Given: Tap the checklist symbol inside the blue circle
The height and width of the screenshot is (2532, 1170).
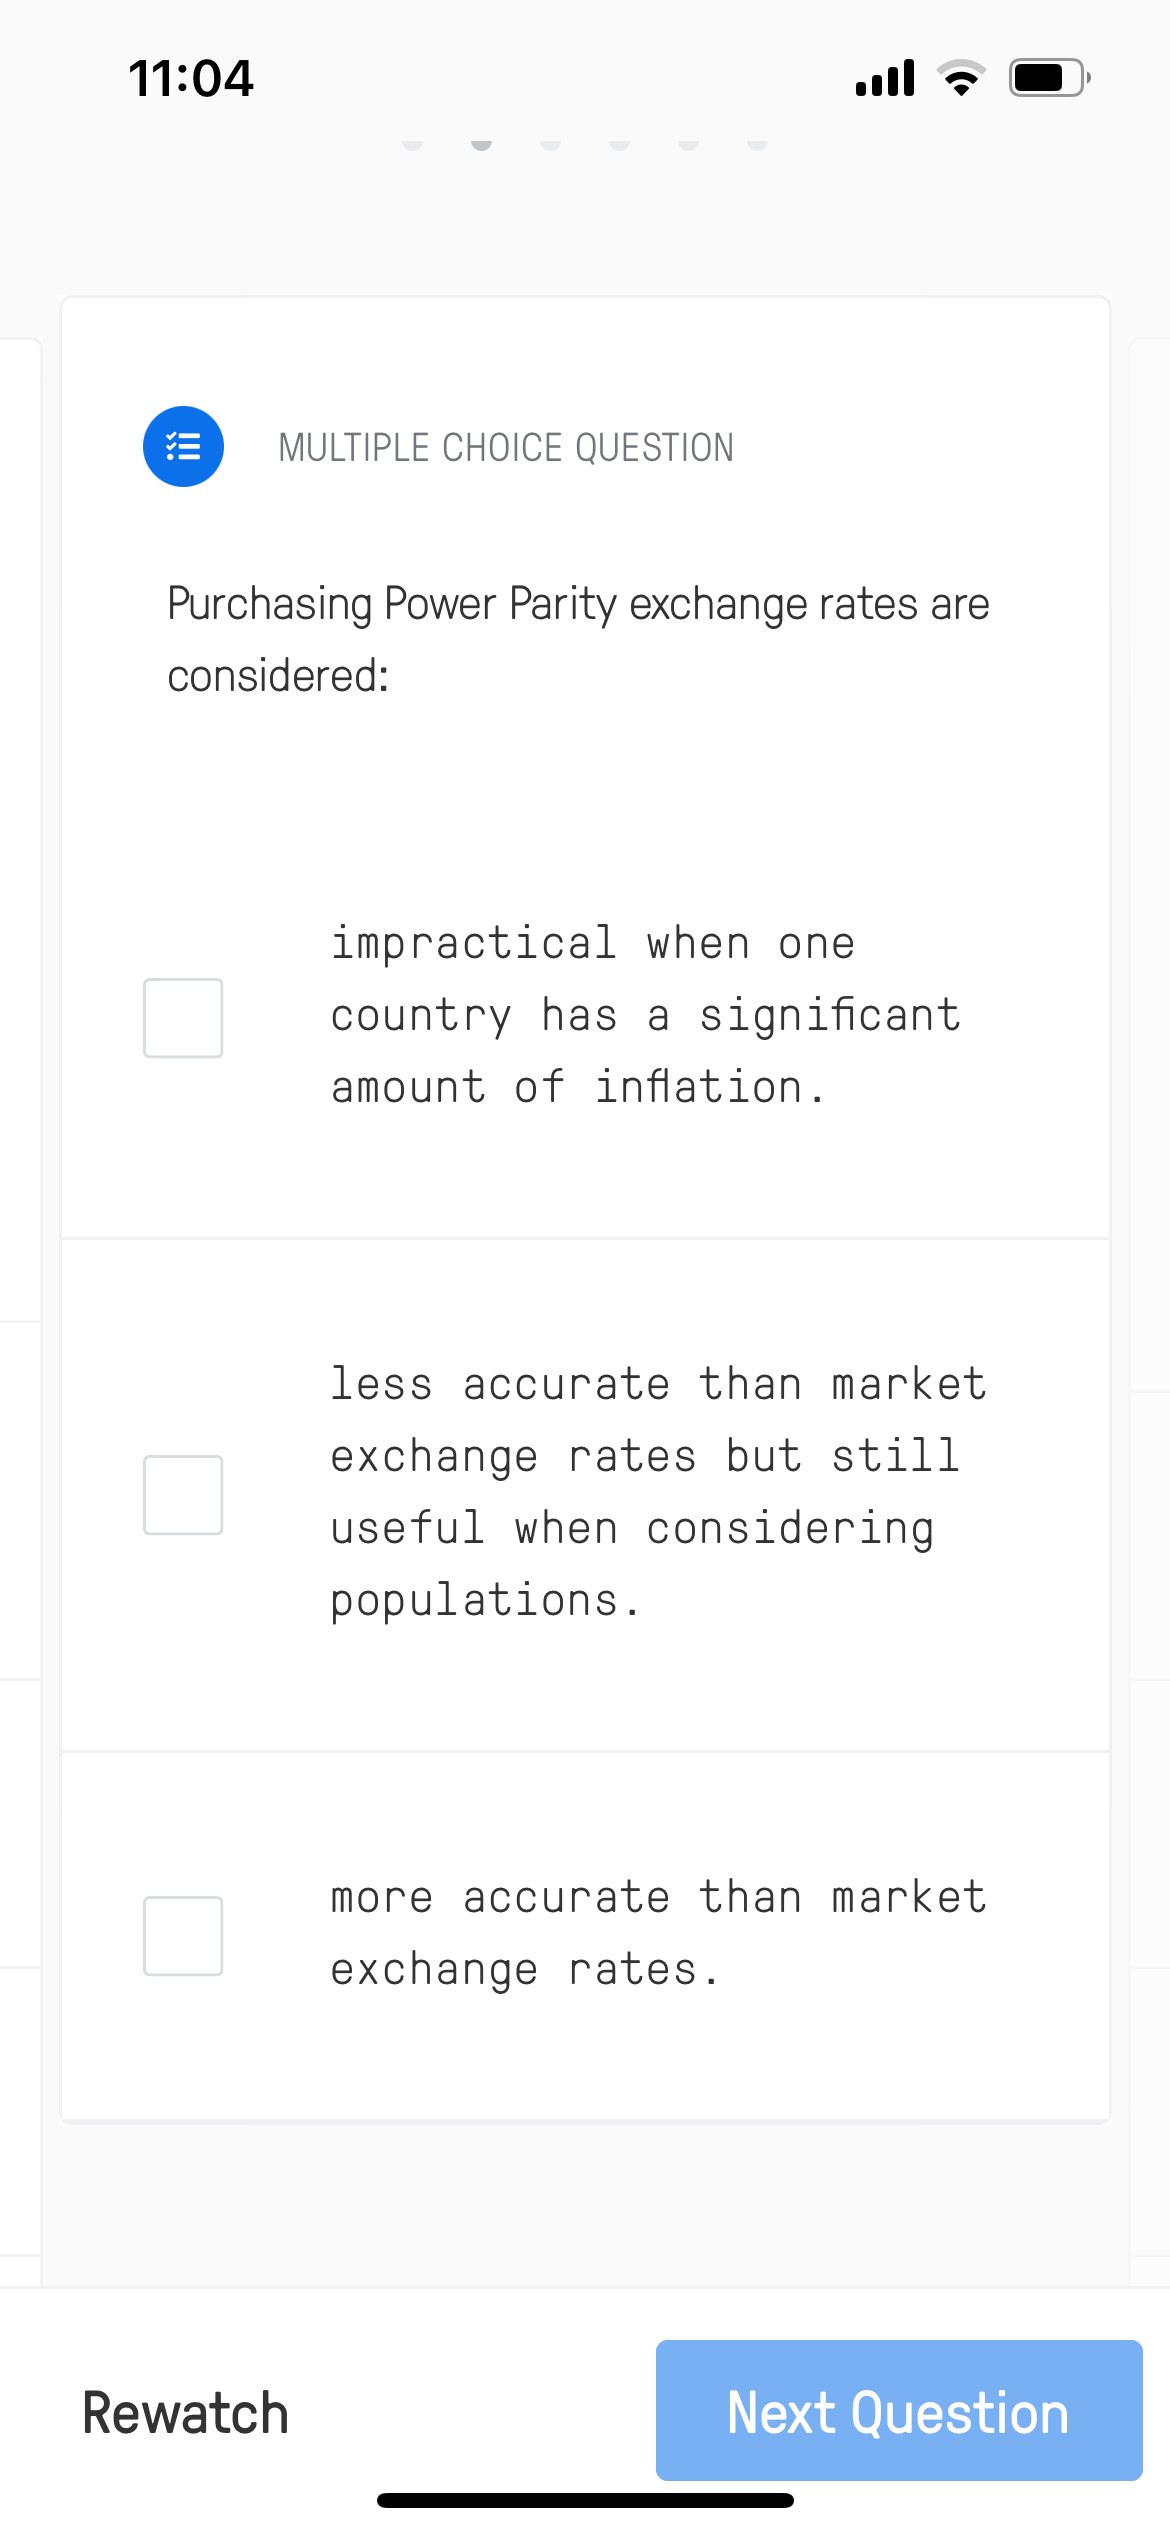Looking at the screenshot, I should (183, 447).
